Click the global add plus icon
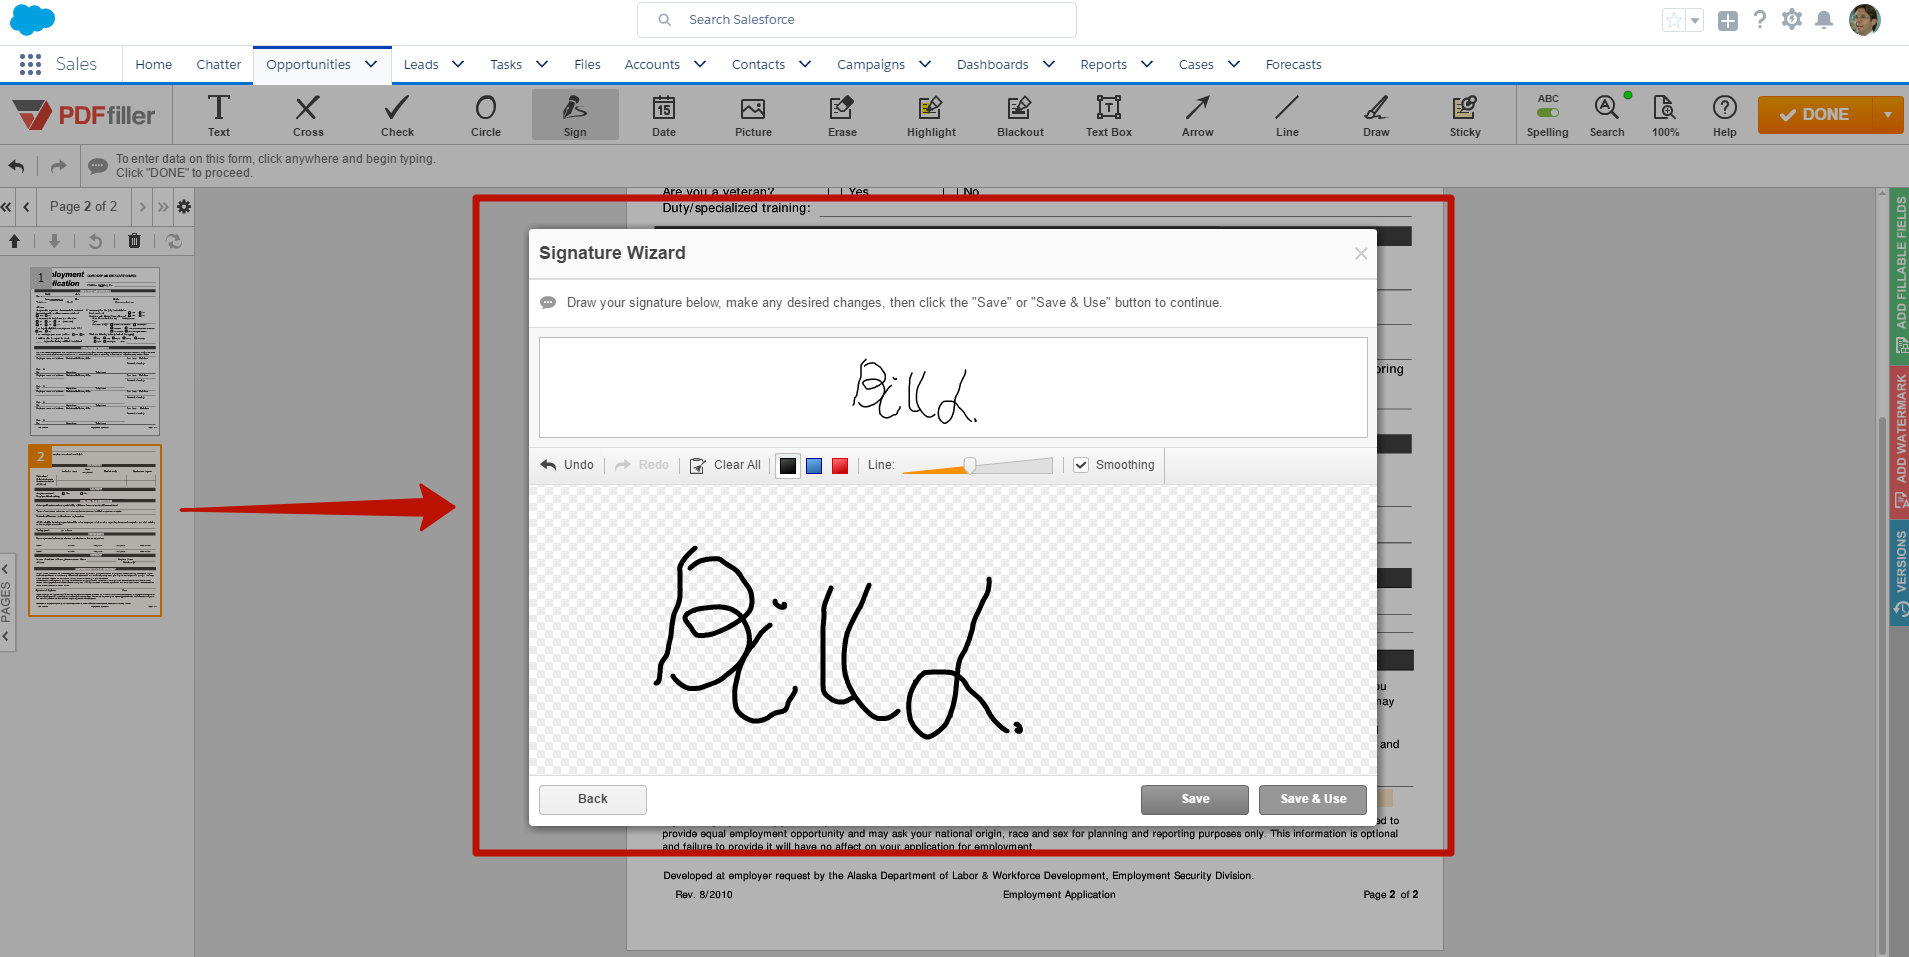This screenshot has width=1909, height=957. click(x=1728, y=20)
